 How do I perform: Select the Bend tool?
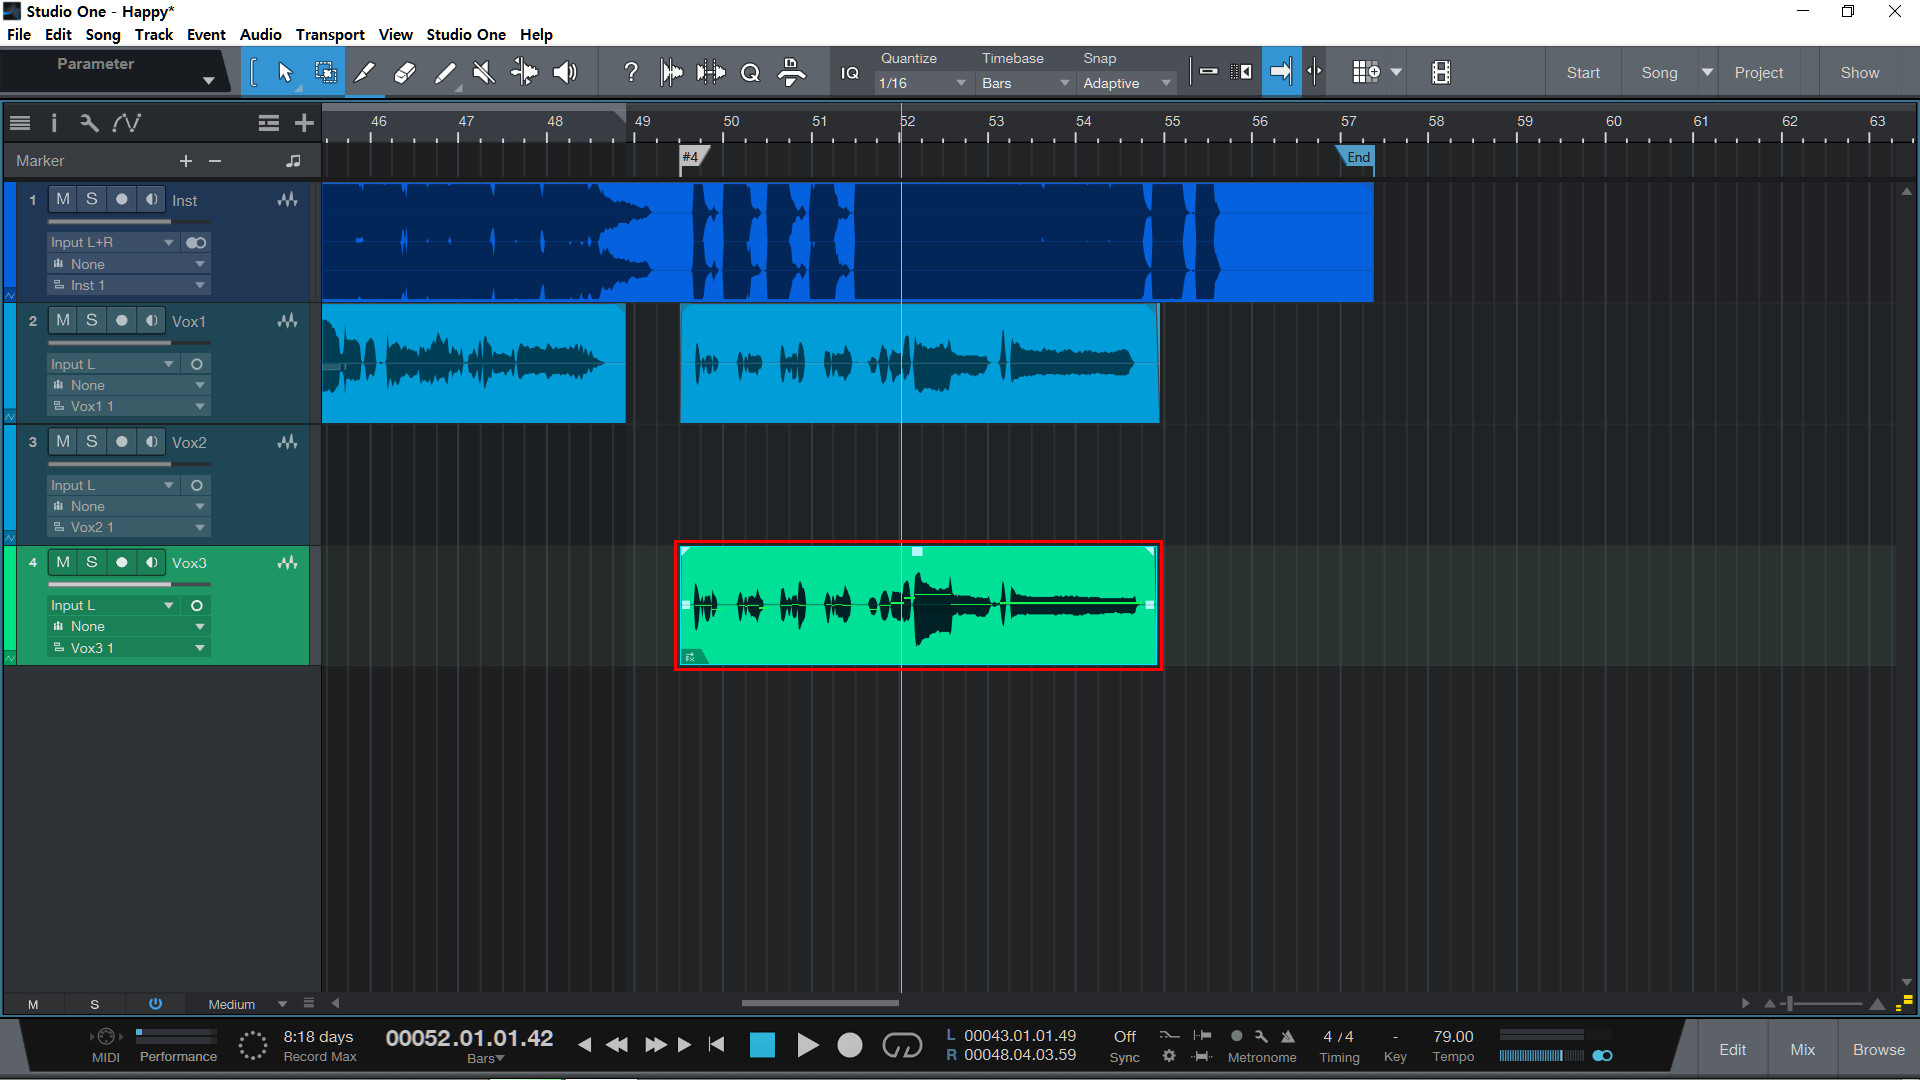[524, 72]
